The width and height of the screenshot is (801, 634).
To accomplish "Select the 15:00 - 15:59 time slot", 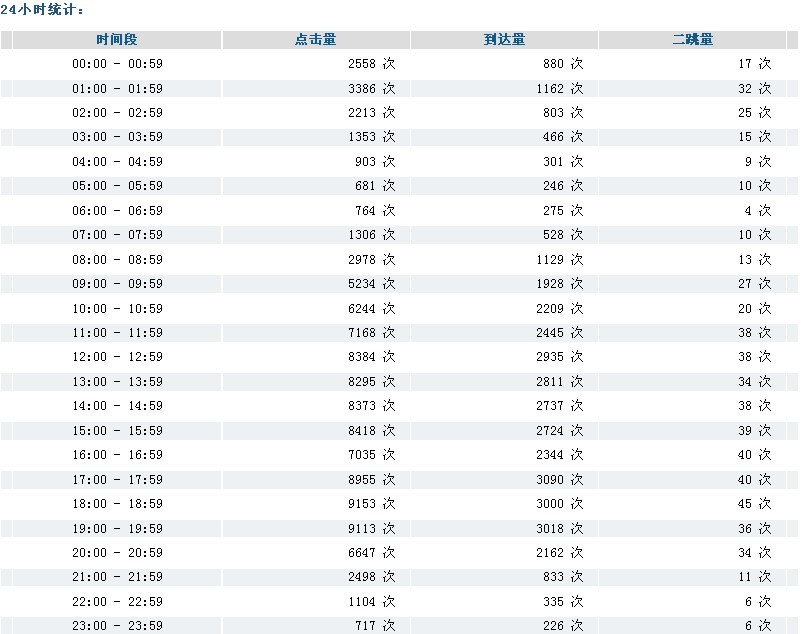I will coord(117,431).
